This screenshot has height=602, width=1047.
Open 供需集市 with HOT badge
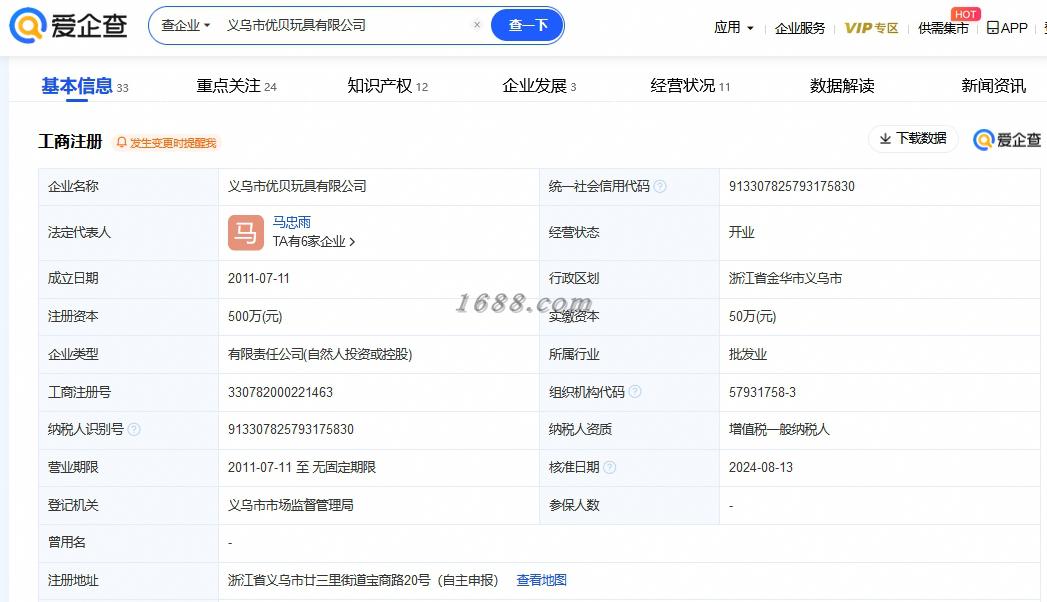pos(943,27)
